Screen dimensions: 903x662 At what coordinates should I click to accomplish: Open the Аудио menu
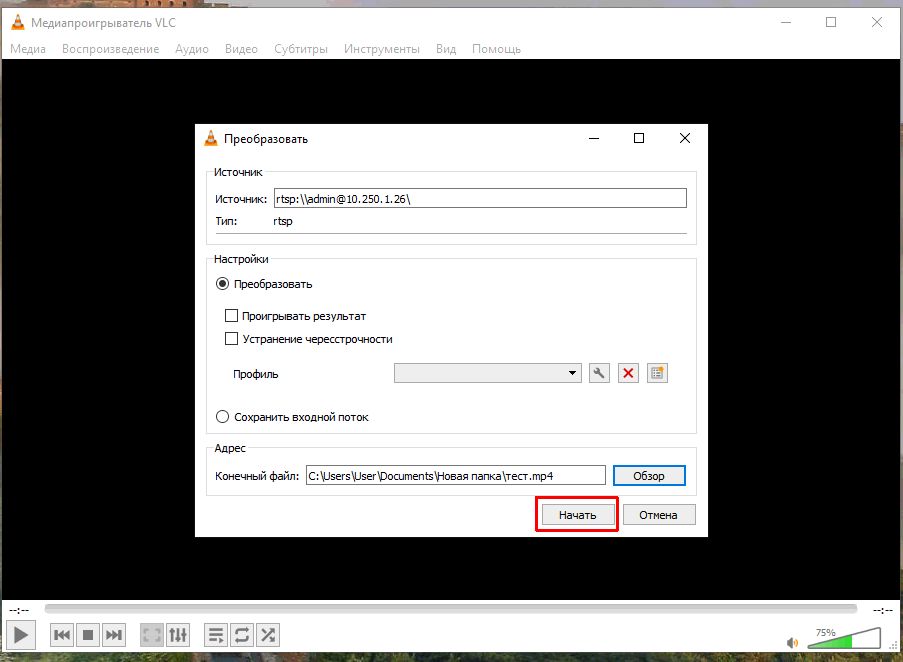click(x=192, y=49)
